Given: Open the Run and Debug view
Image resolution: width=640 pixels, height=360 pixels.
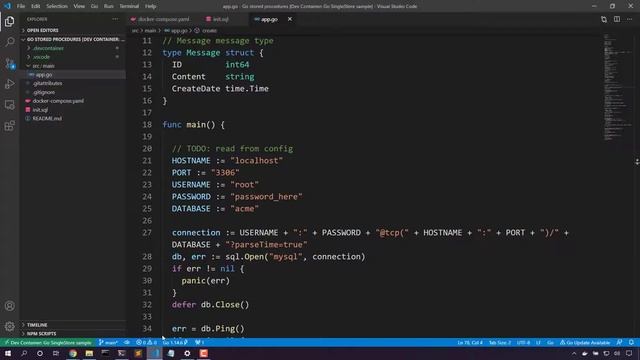Looking at the screenshot, I should click(9, 84).
